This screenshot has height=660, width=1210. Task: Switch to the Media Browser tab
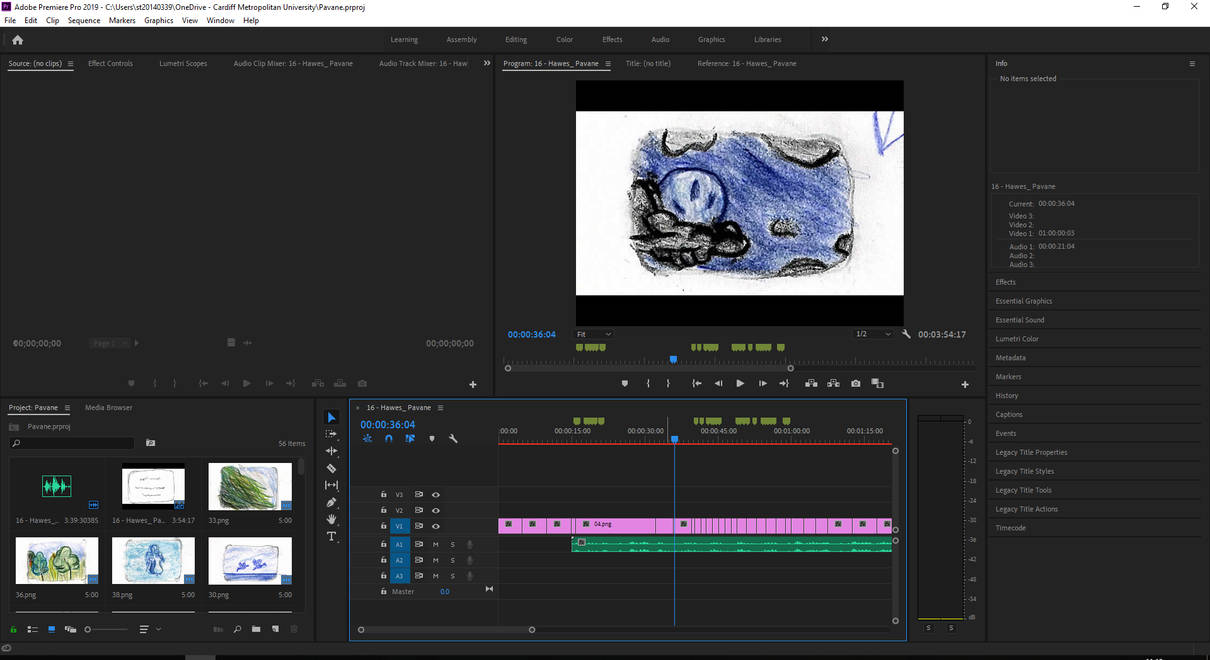coord(108,407)
